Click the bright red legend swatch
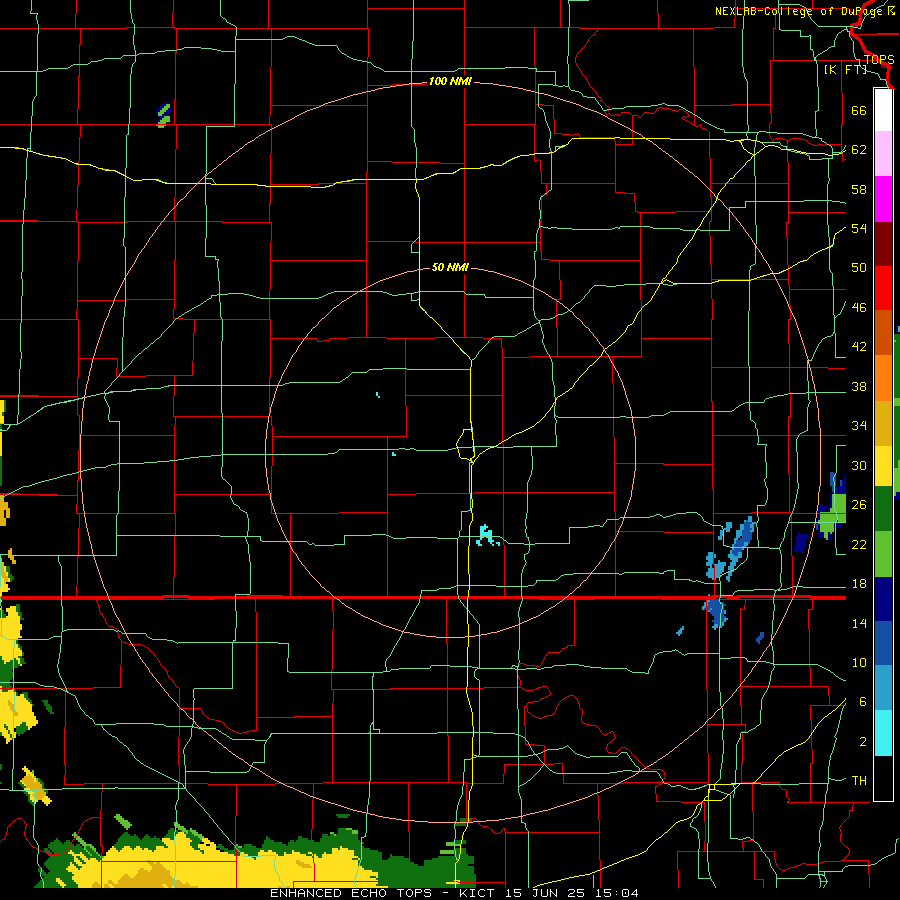The image size is (900, 900). click(883, 288)
